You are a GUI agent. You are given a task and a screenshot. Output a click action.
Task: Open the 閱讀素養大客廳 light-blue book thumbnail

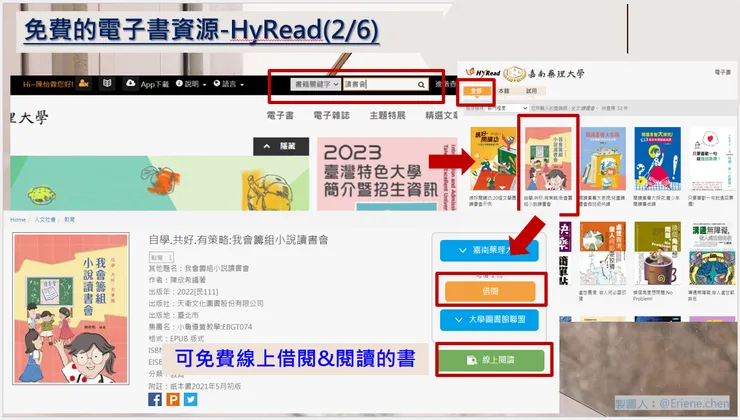click(603, 159)
